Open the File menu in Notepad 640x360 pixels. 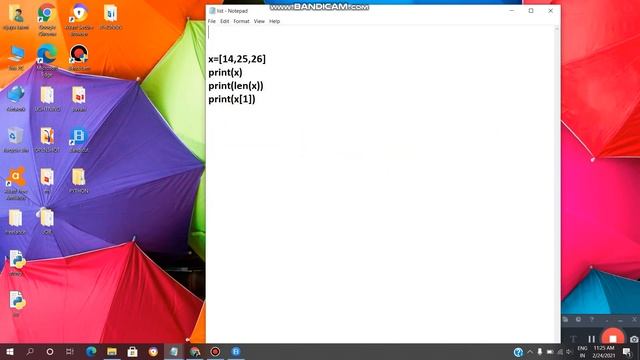pyautogui.click(x=211, y=21)
